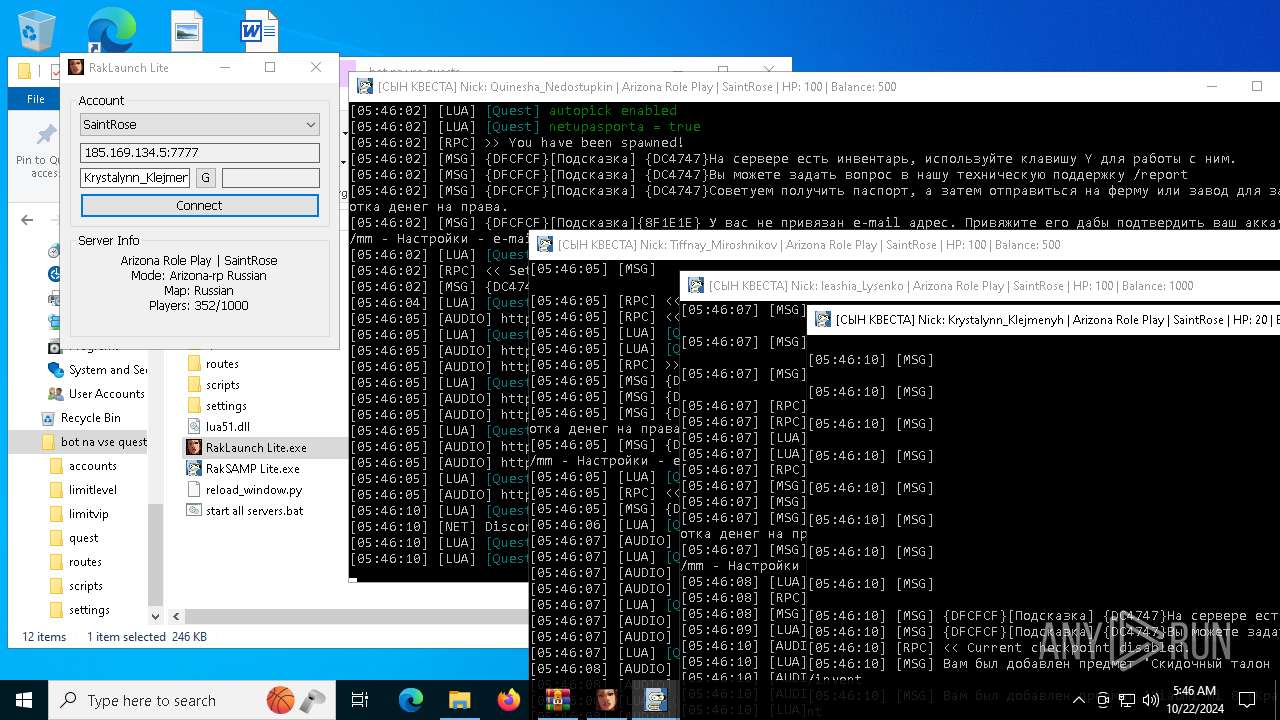Click the Quinesha console window icon

point(365,87)
